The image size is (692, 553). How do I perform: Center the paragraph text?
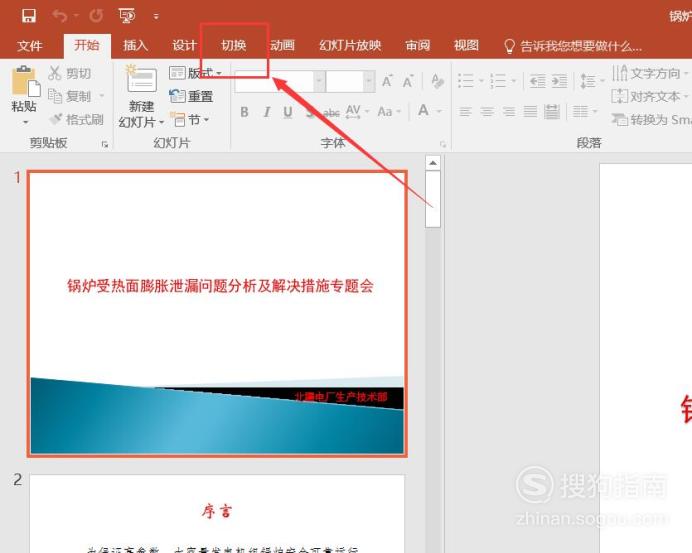[487, 112]
